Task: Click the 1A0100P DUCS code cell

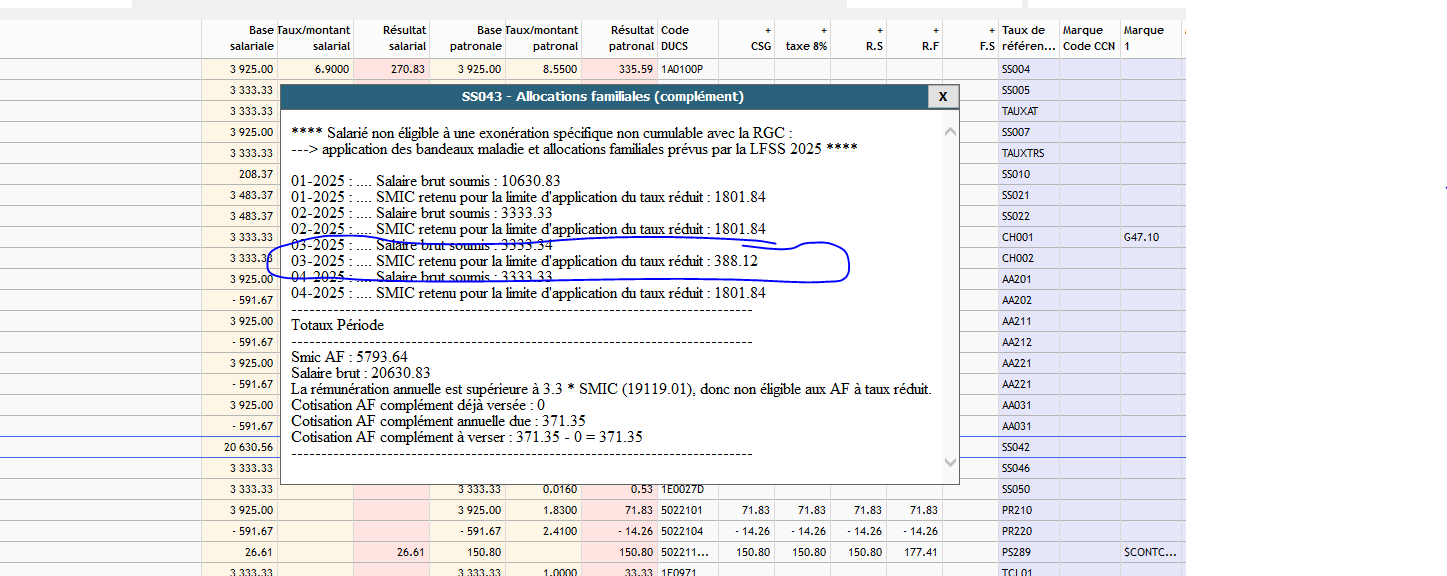Action: 688,69
